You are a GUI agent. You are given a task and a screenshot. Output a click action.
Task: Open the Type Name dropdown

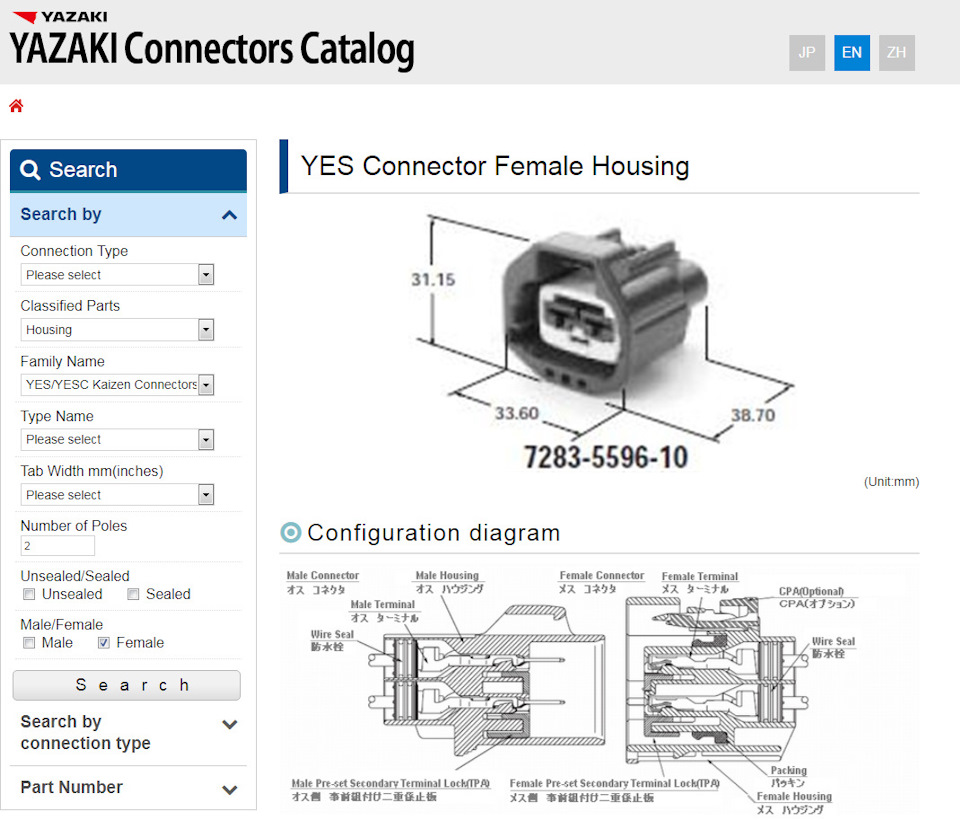[117, 440]
